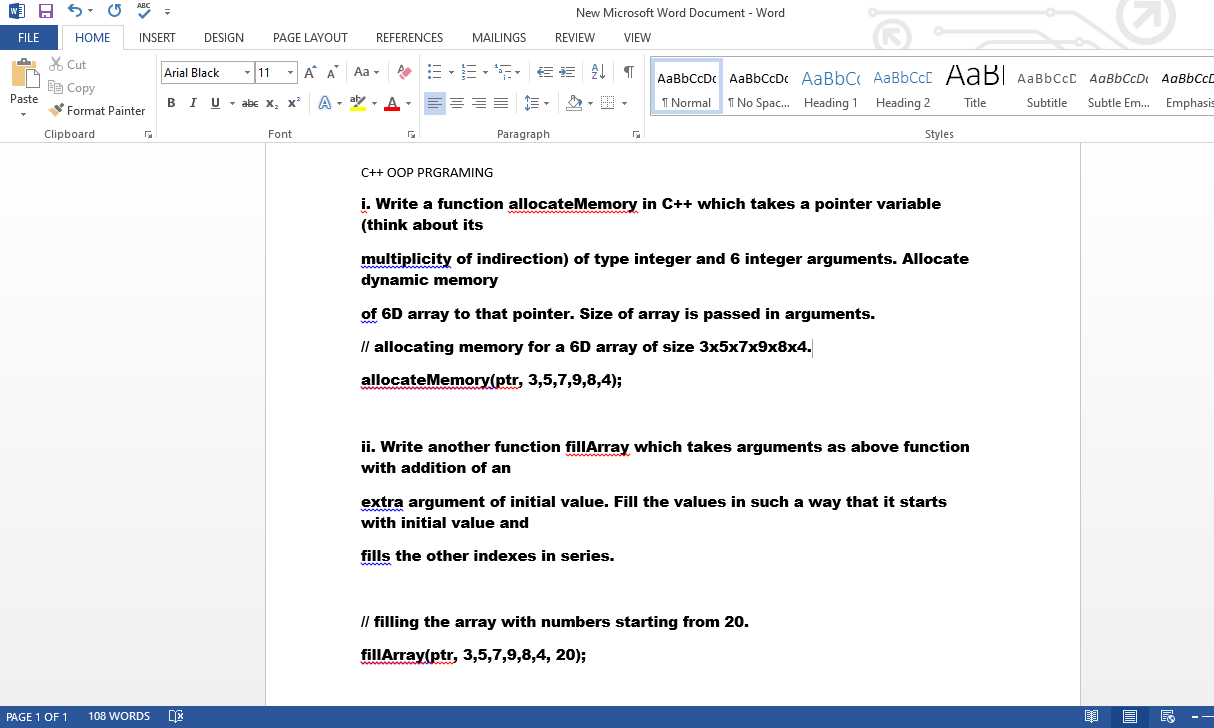Apply italic formatting
The height and width of the screenshot is (728, 1214).
tap(192, 102)
